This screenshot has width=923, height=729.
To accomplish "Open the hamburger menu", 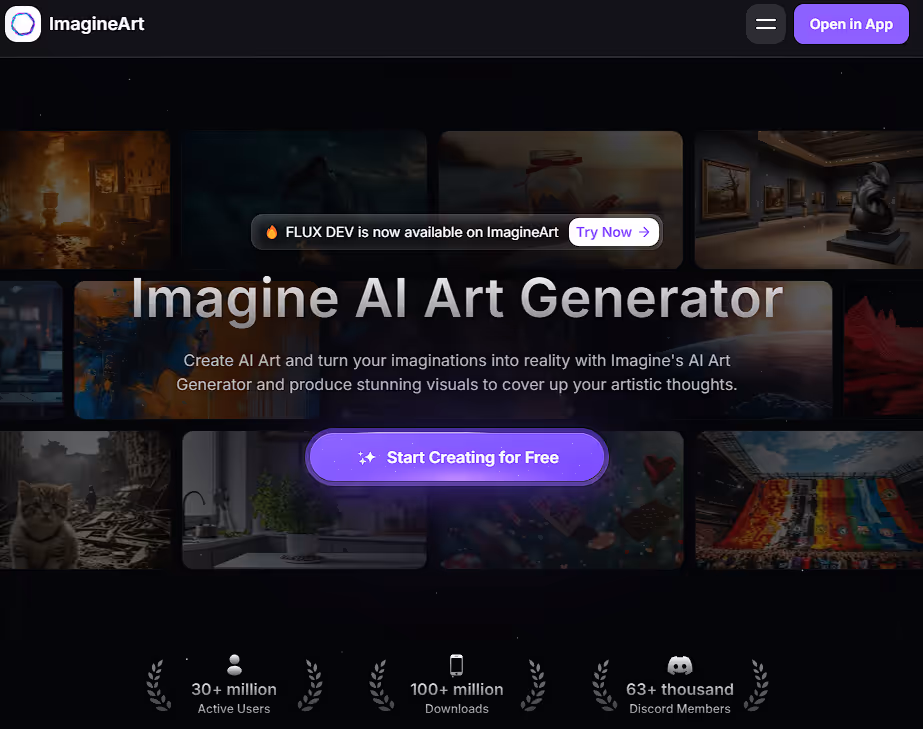I will [x=765, y=24].
